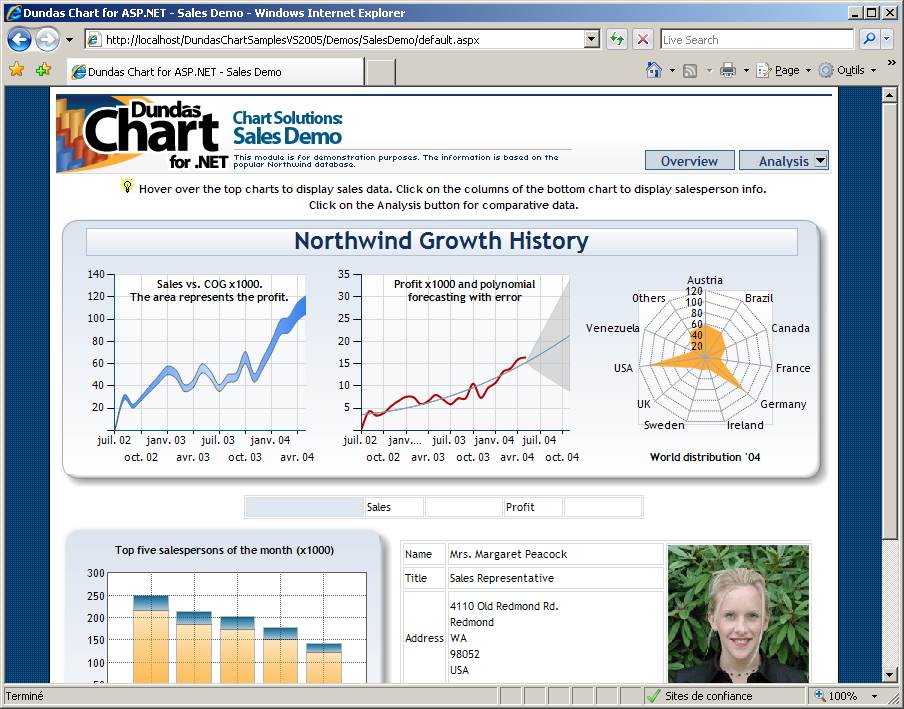
Task: Select the Dundas Chart Sales Demo tab
Action: point(216,72)
